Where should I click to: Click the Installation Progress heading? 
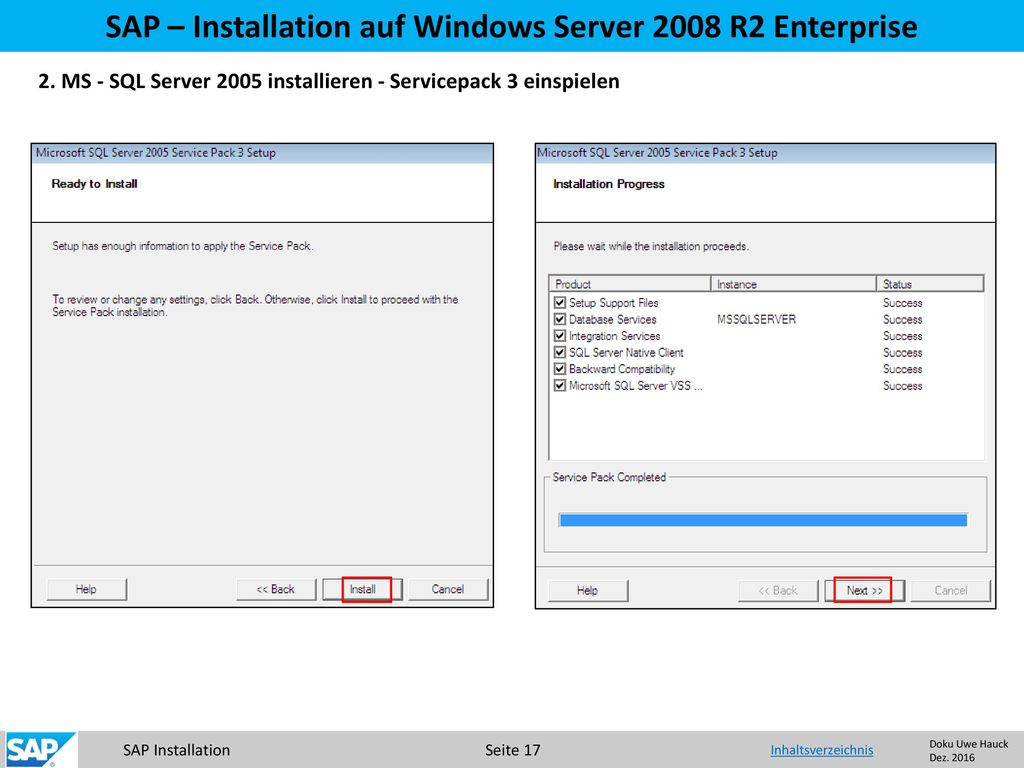click(x=609, y=184)
